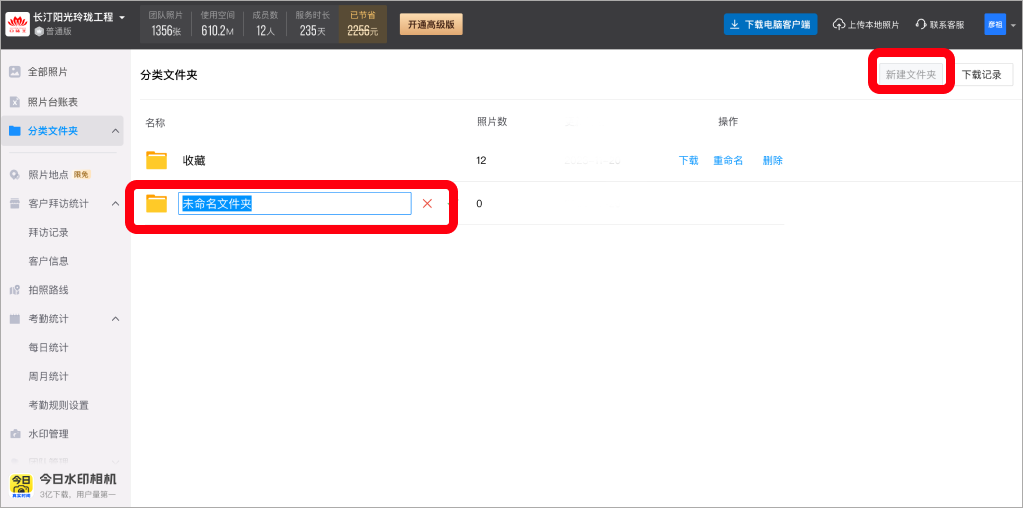Screen dimensions: 1023x508
Task: Click the 普通版 edition badge
Action: (x=53, y=31)
